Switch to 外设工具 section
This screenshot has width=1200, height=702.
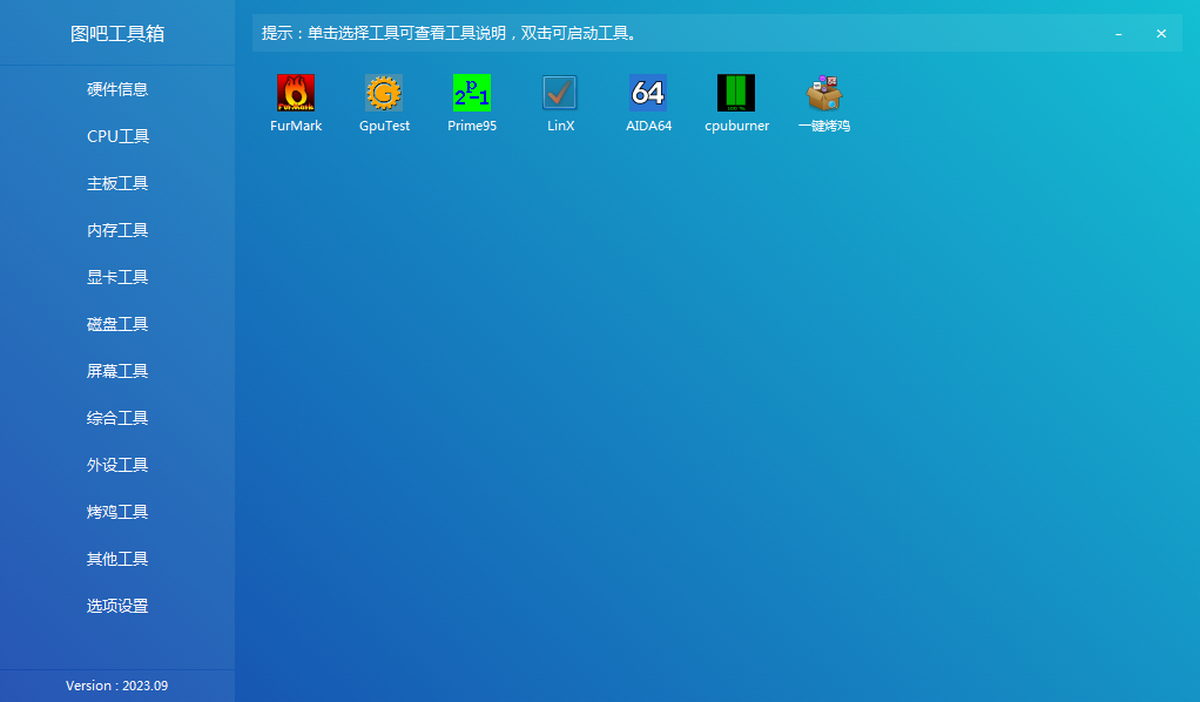(117, 465)
